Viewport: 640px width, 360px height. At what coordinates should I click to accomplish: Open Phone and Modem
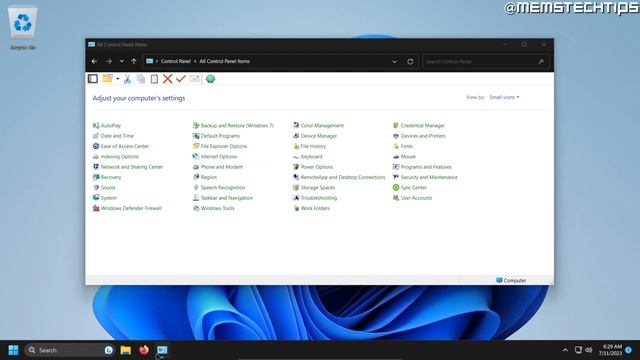(218, 167)
